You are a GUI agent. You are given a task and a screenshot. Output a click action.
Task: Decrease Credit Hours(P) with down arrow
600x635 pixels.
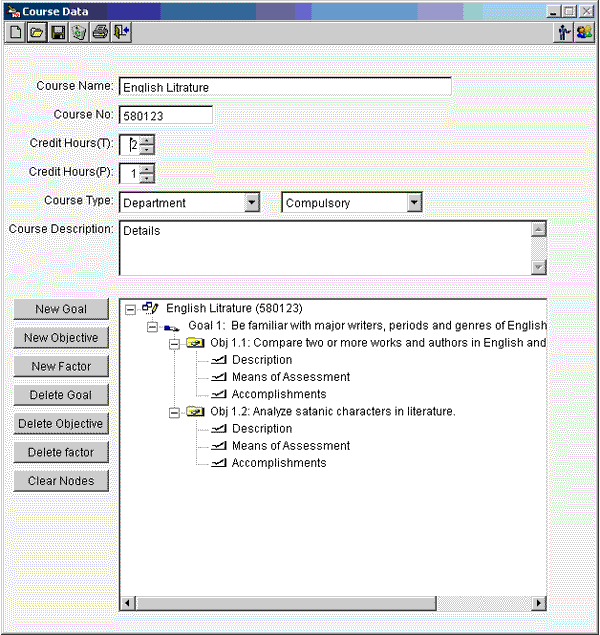coord(147,178)
